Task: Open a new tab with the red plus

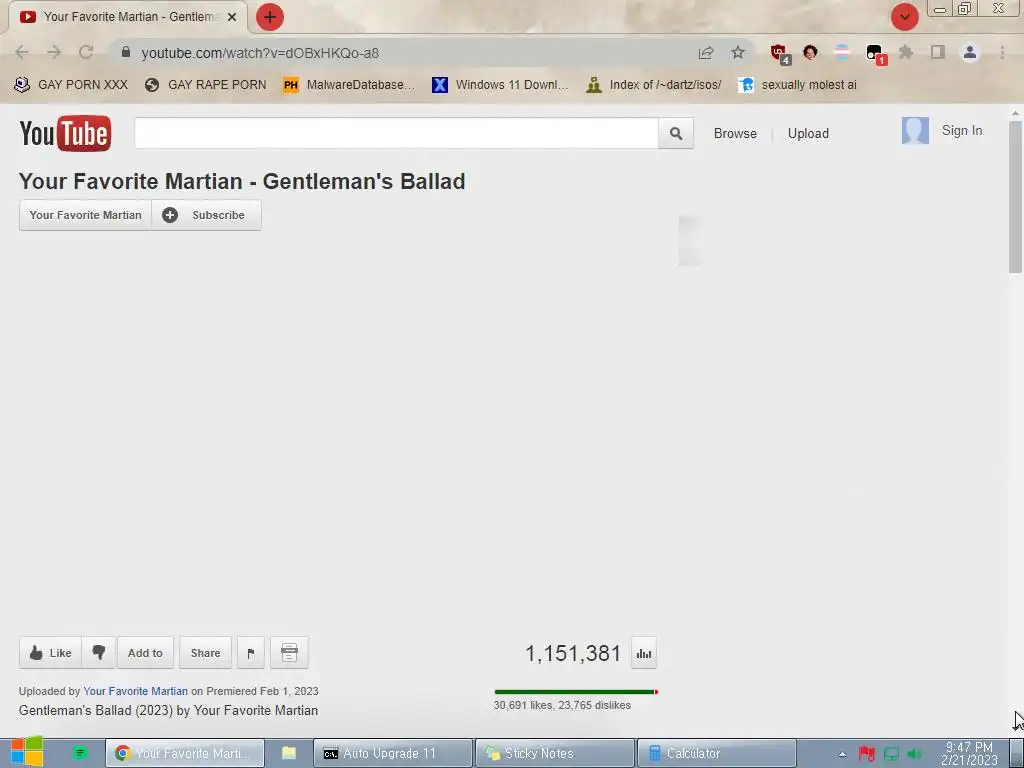Action: tap(270, 17)
